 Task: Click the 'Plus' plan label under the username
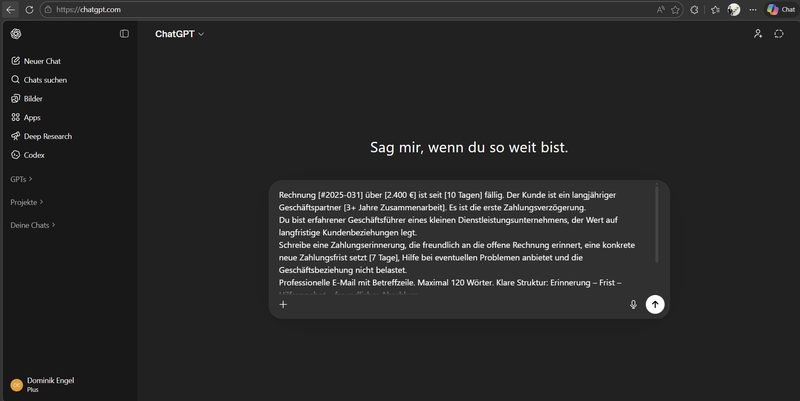click(33, 390)
